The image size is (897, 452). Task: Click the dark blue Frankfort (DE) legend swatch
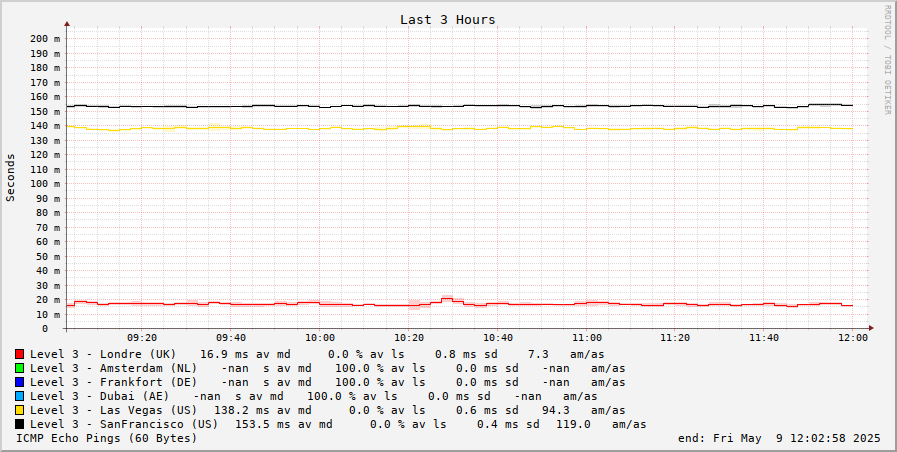(x=20, y=382)
